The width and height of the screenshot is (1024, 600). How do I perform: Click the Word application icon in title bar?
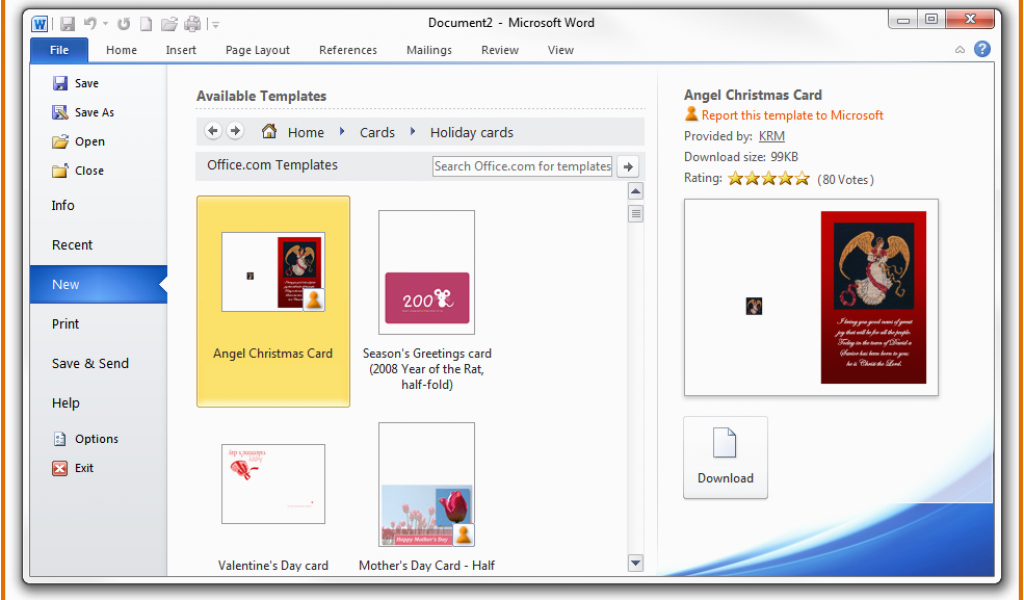[39, 24]
